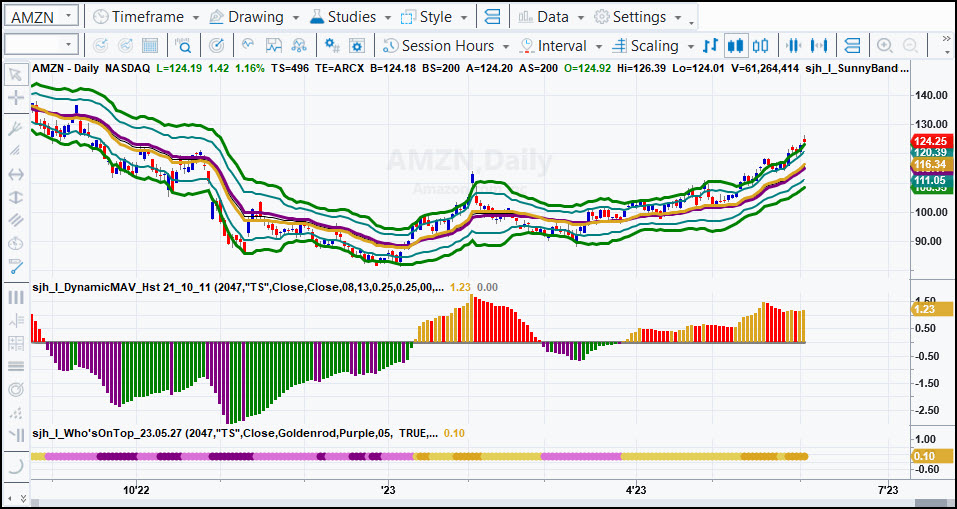Open the Interval dropdown

click(x=561, y=46)
